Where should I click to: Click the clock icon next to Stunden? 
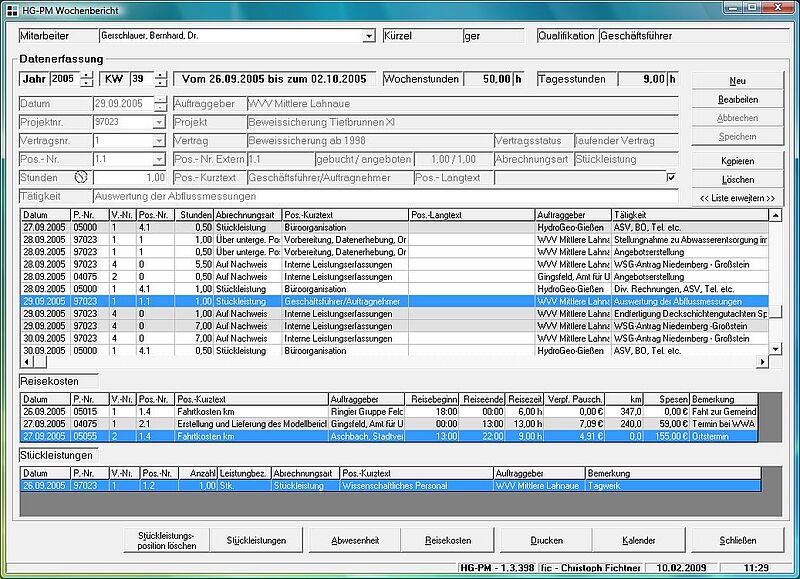83,178
